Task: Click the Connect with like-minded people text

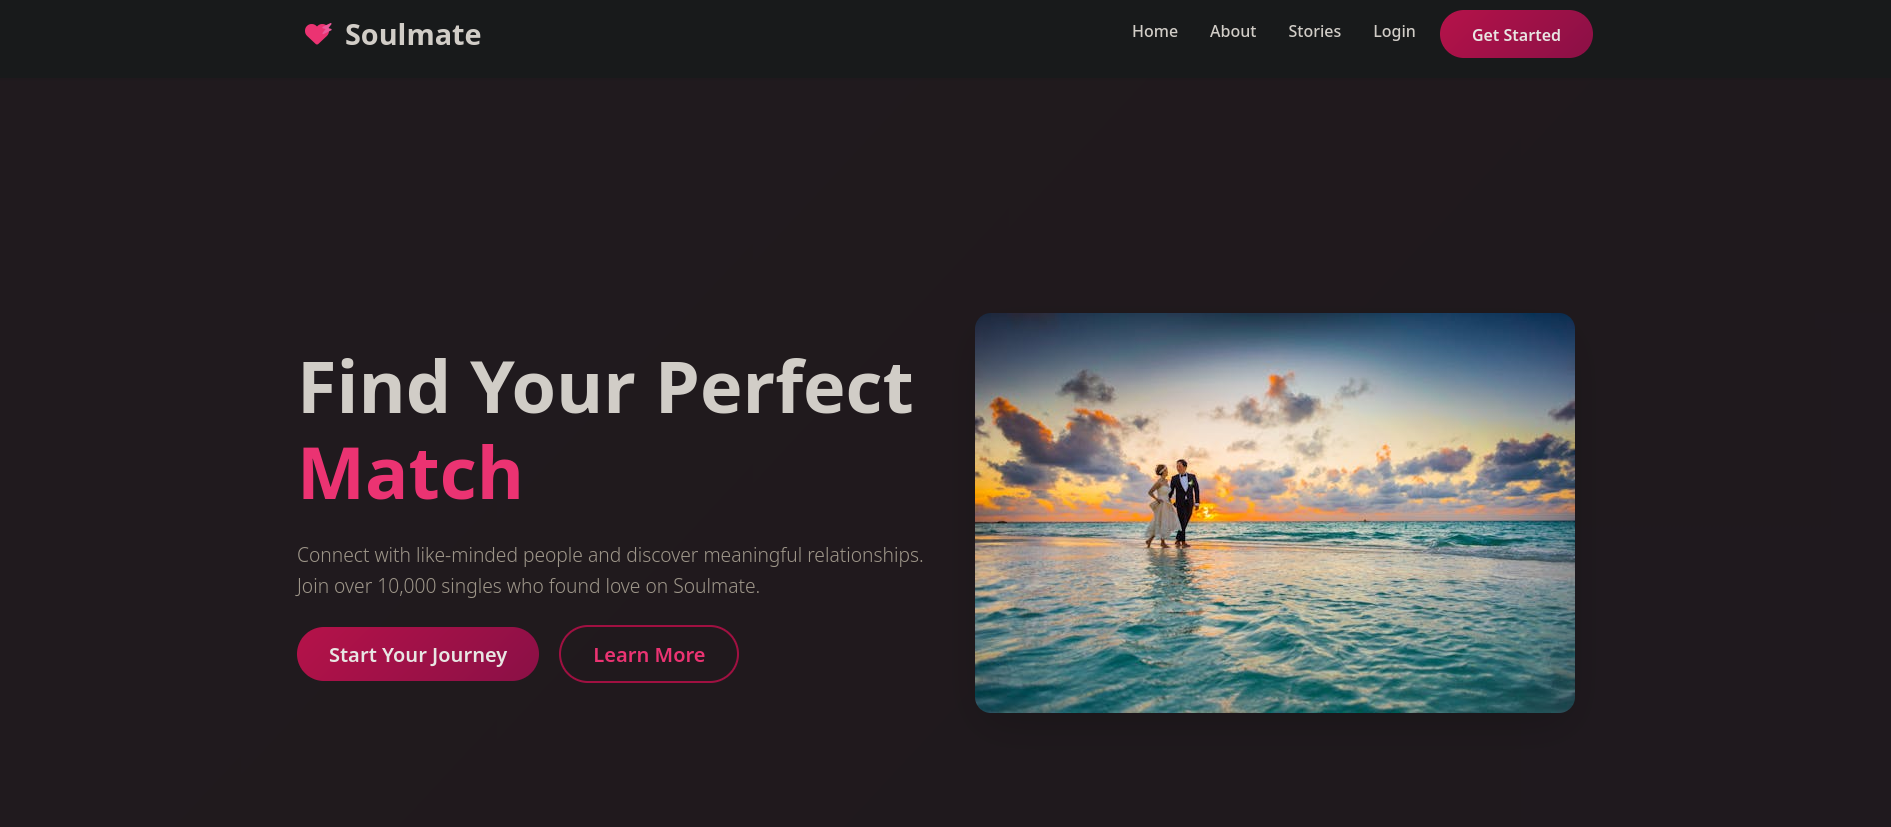Action: point(610,555)
